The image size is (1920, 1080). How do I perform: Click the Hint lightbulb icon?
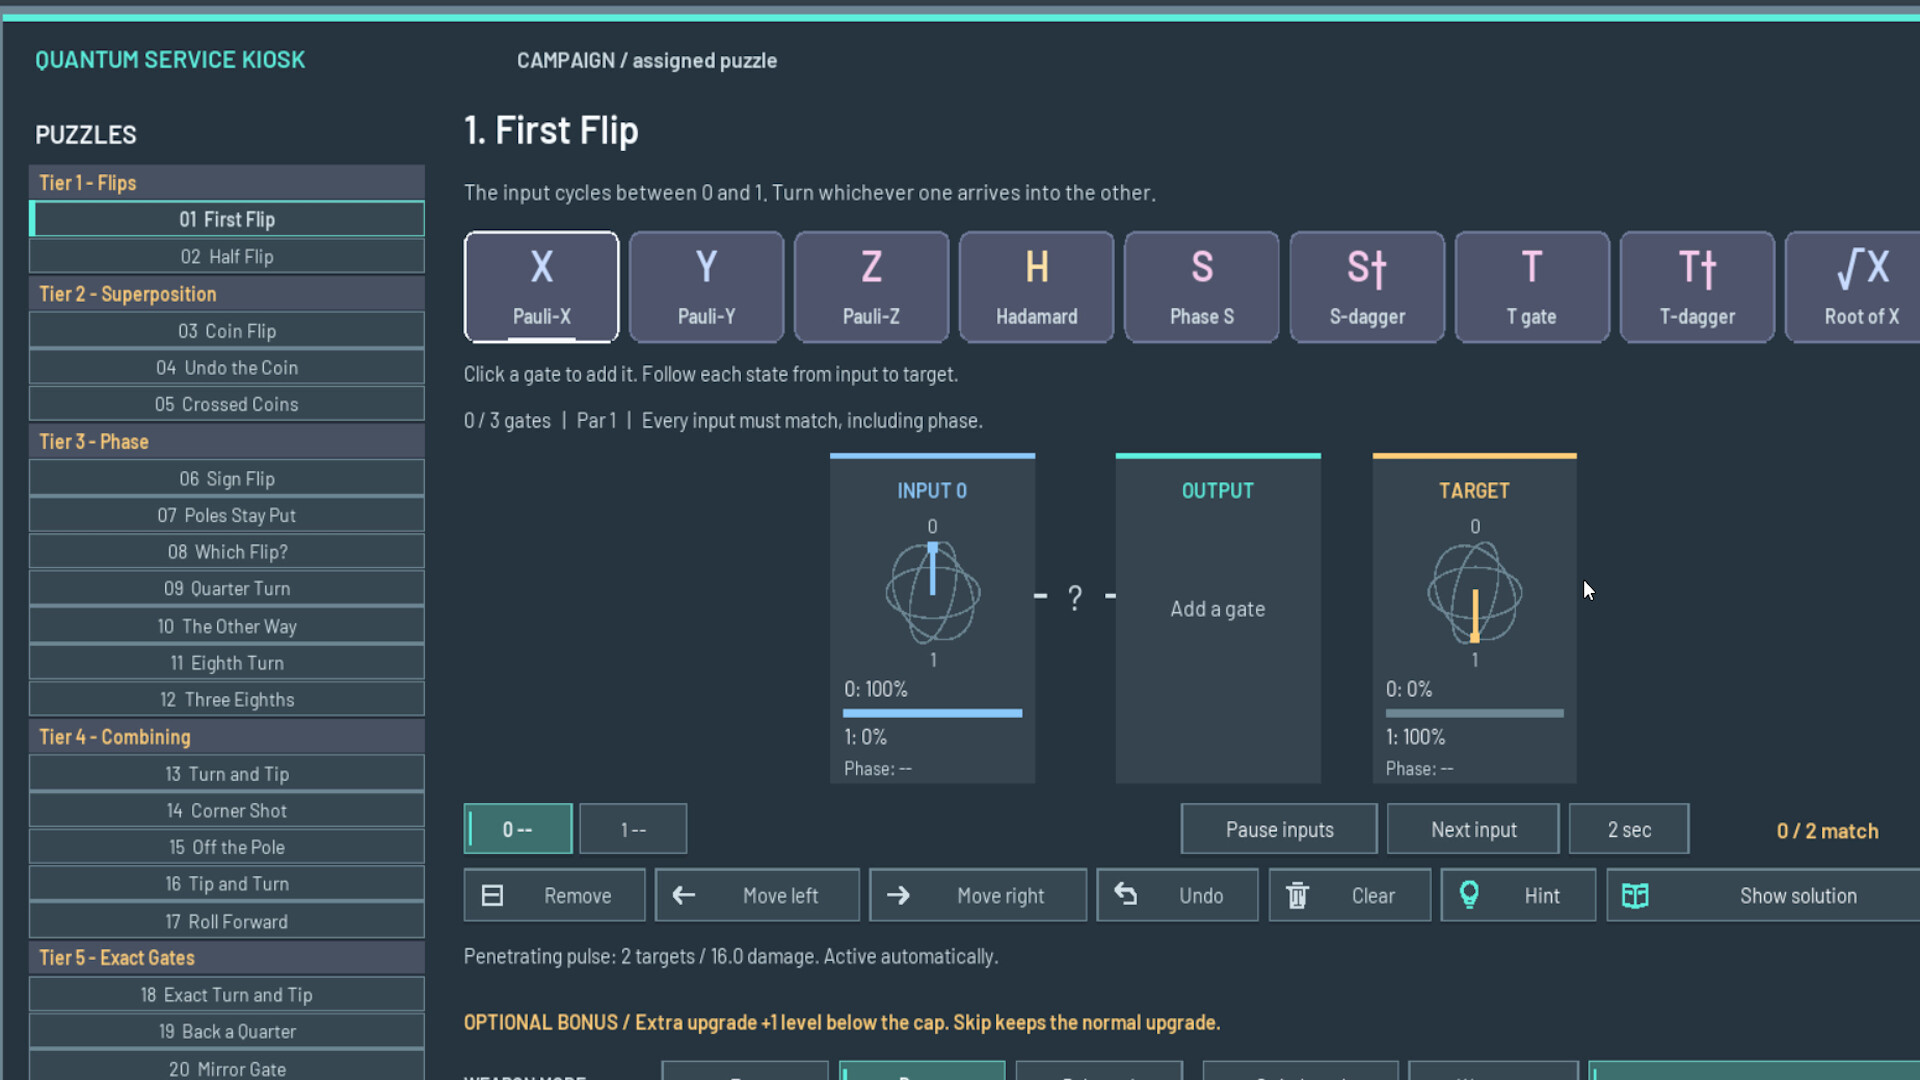tap(1469, 894)
